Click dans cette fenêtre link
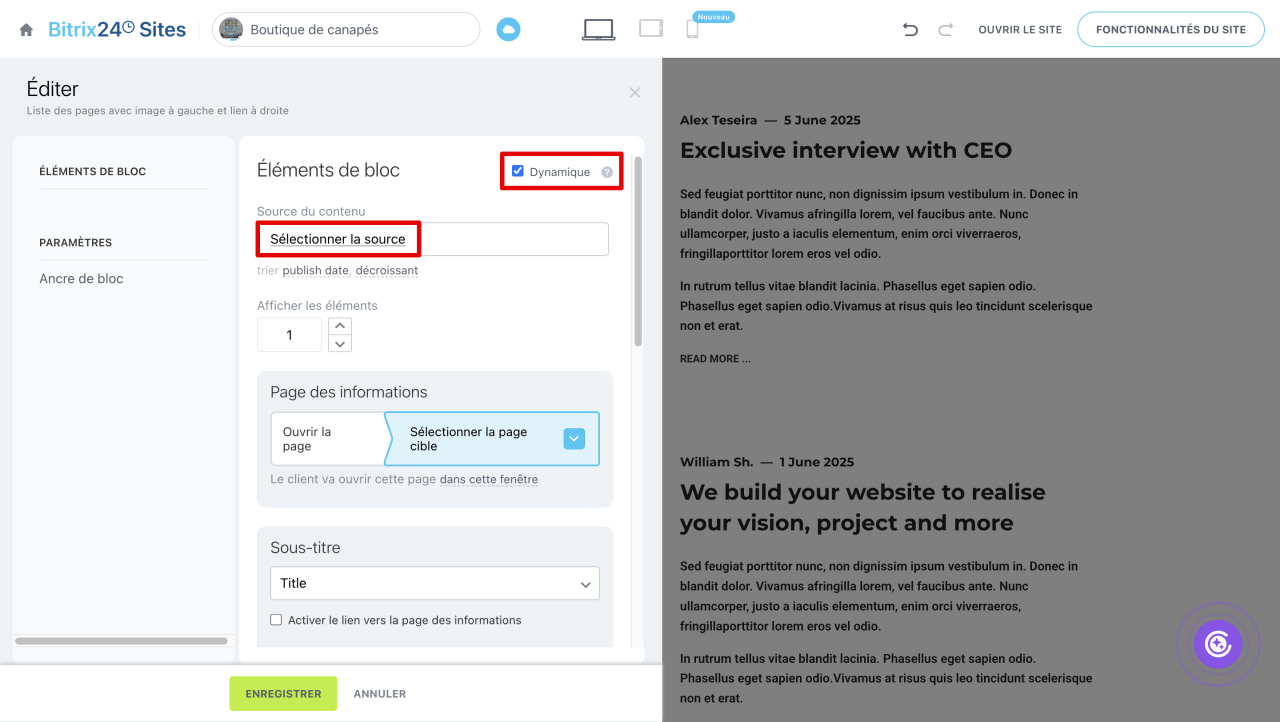1280x722 pixels. click(489, 479)
